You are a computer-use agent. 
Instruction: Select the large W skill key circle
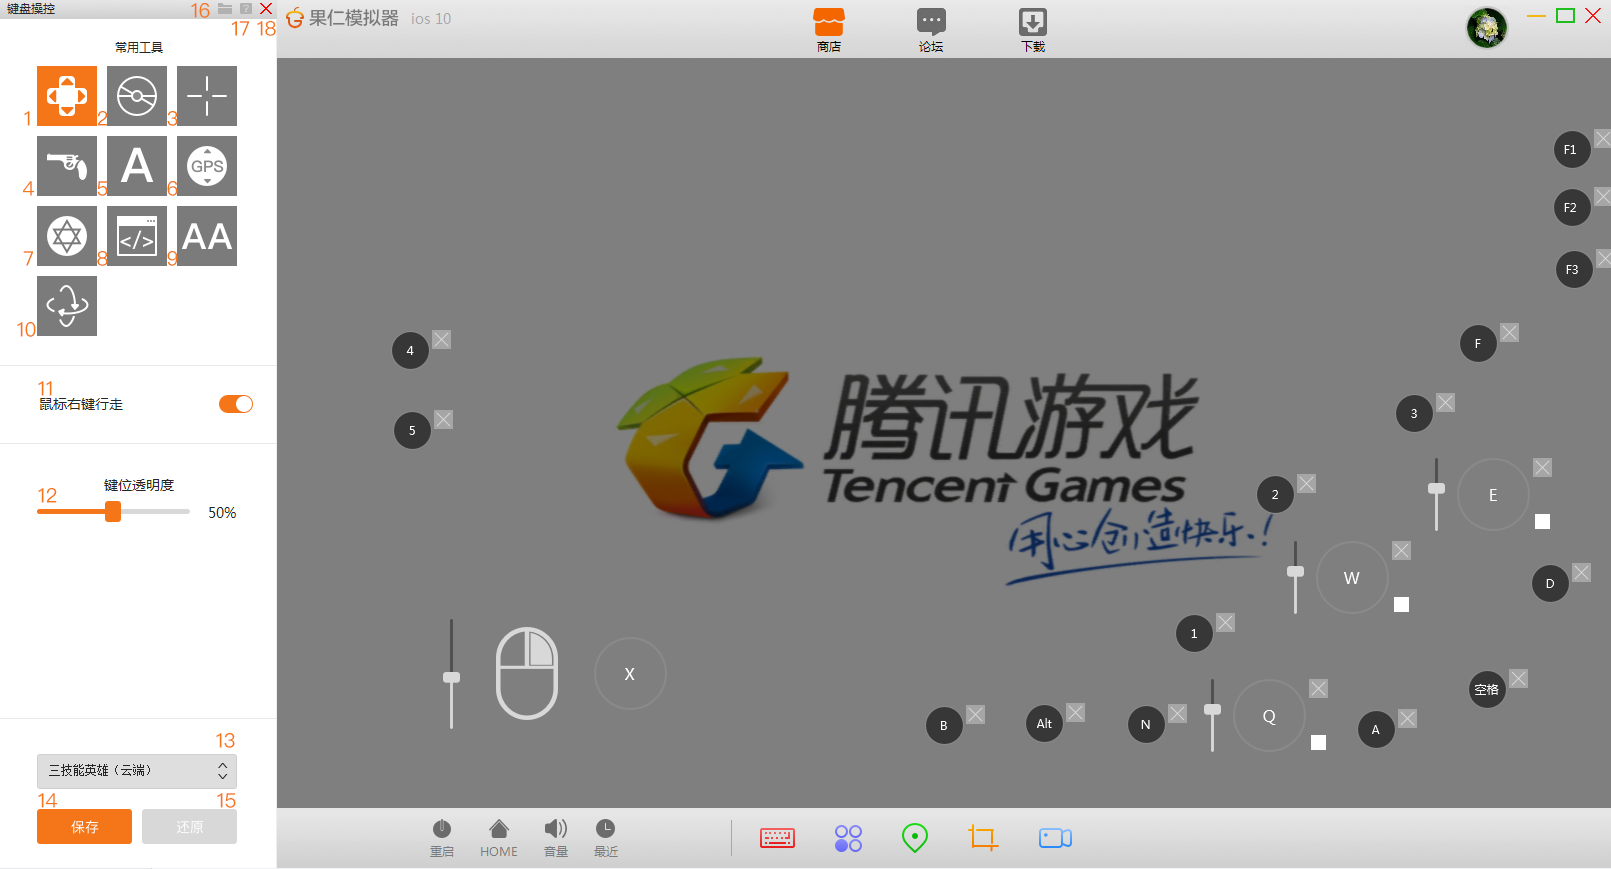[1352, 578]
